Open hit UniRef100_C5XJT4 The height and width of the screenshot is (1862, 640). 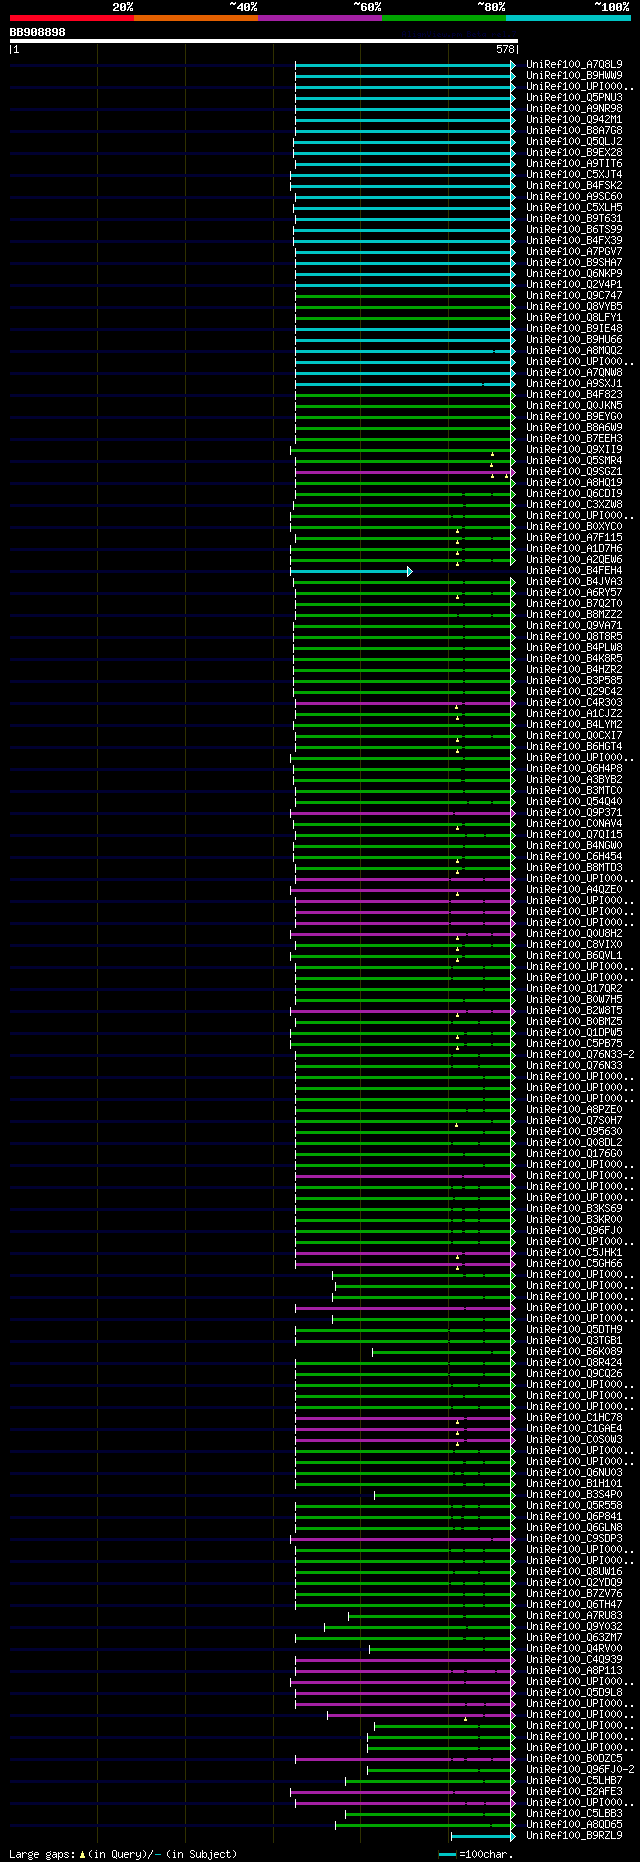(x=574, y=174)
